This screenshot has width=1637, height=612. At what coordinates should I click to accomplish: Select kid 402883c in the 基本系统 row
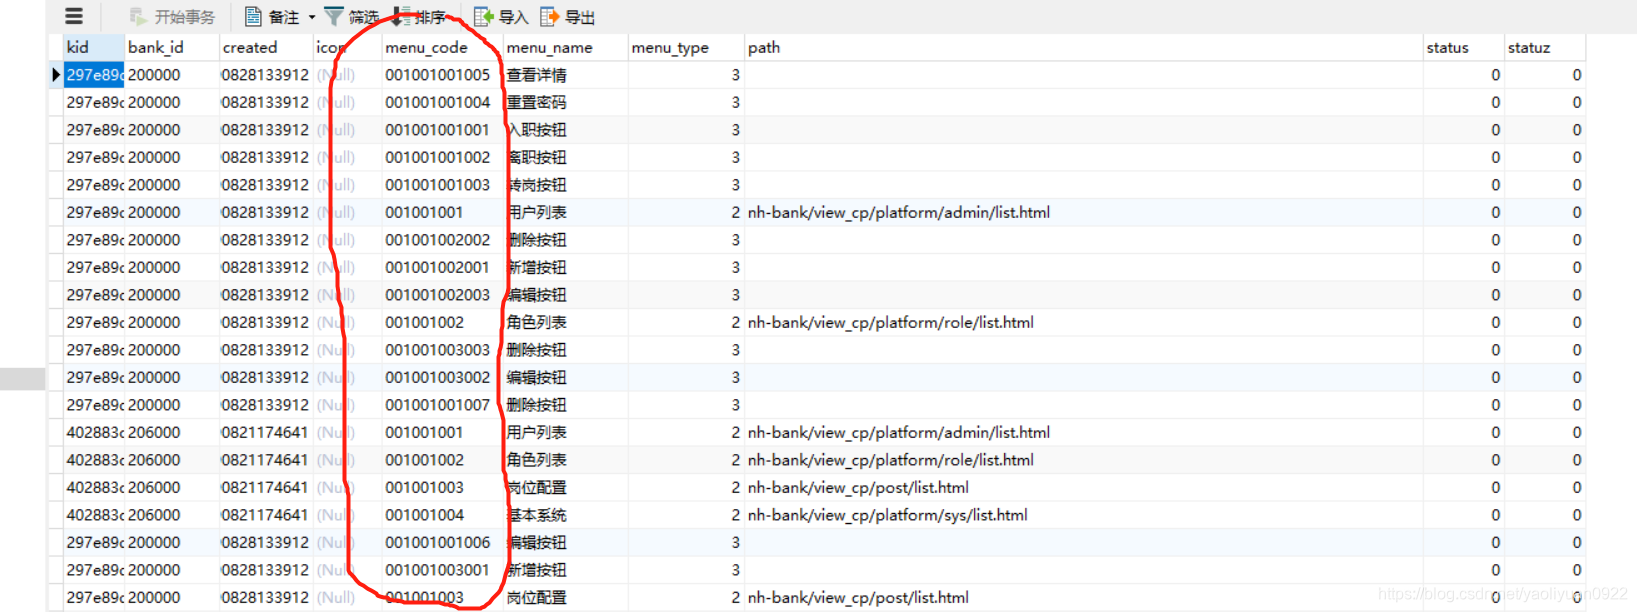(94, 515)
